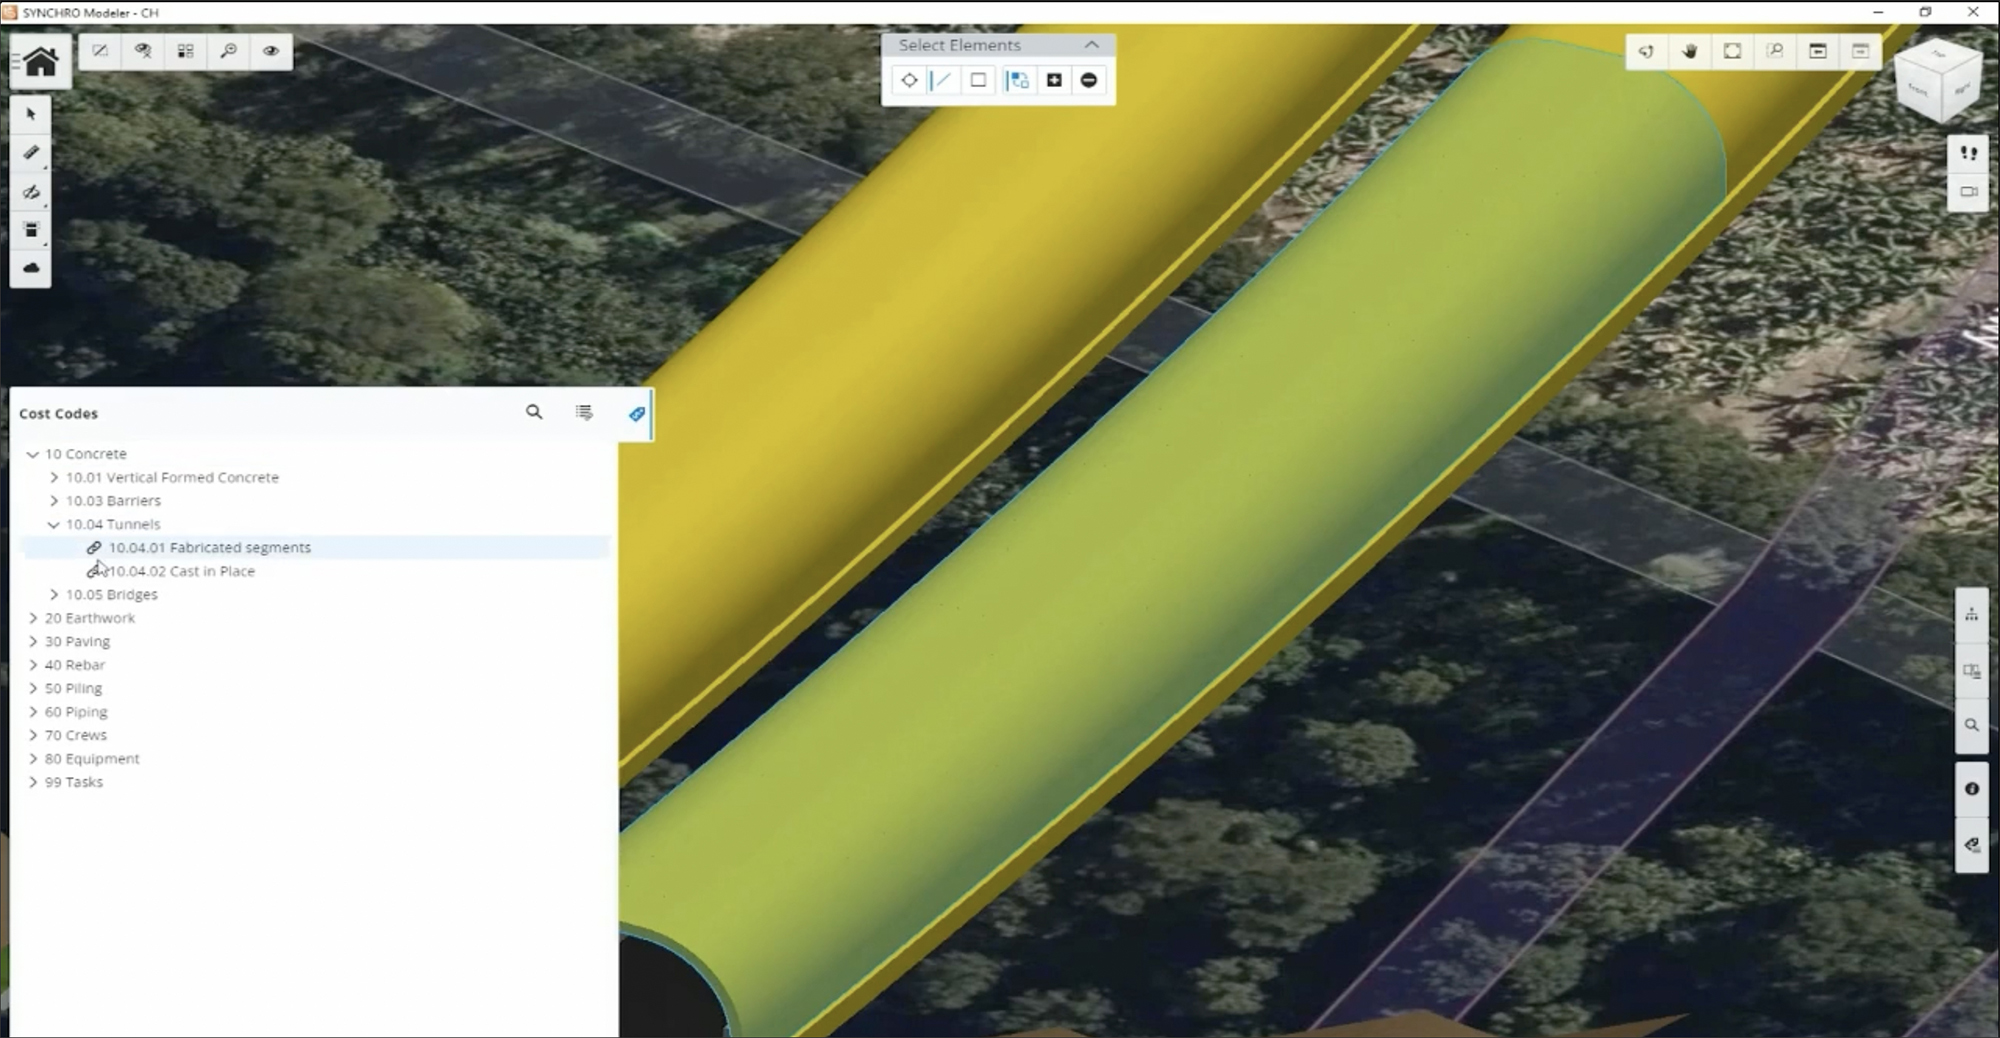
Task: Select the 10.05 Bridges label
Action: 112,594
